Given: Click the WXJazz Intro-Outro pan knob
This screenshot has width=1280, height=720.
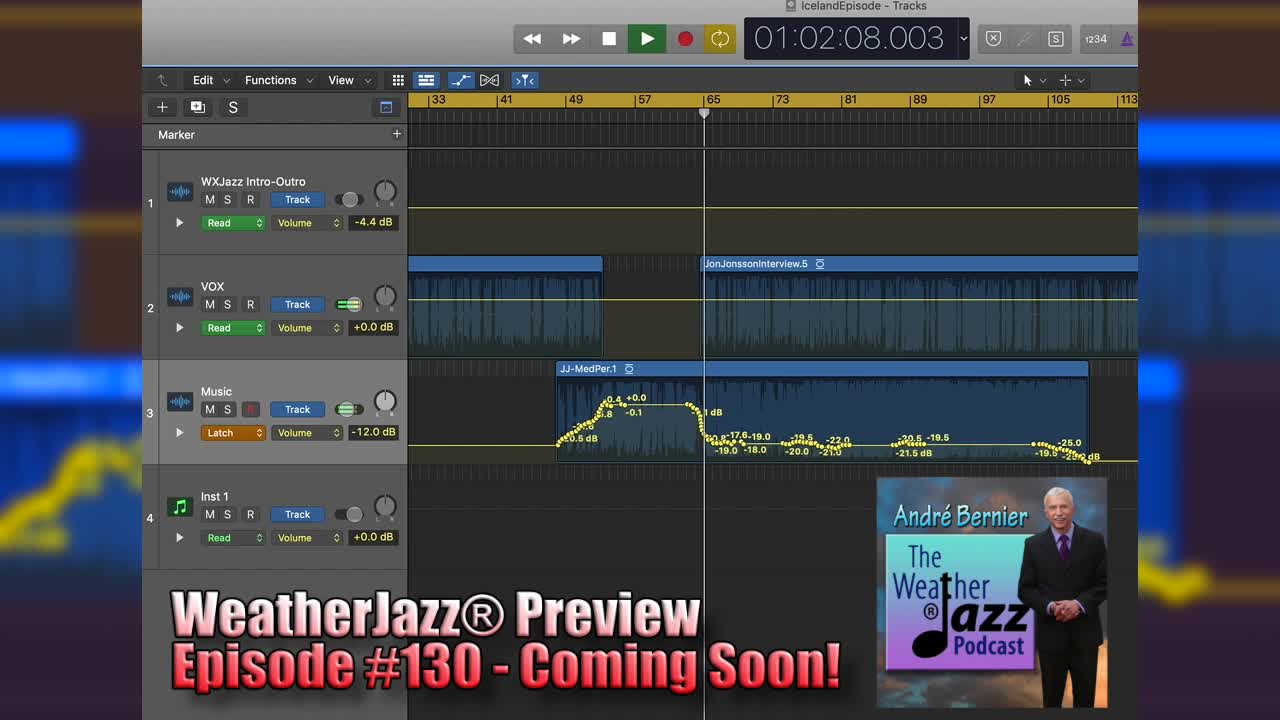Looking at the screenshot, I should (x=385, y=192).
